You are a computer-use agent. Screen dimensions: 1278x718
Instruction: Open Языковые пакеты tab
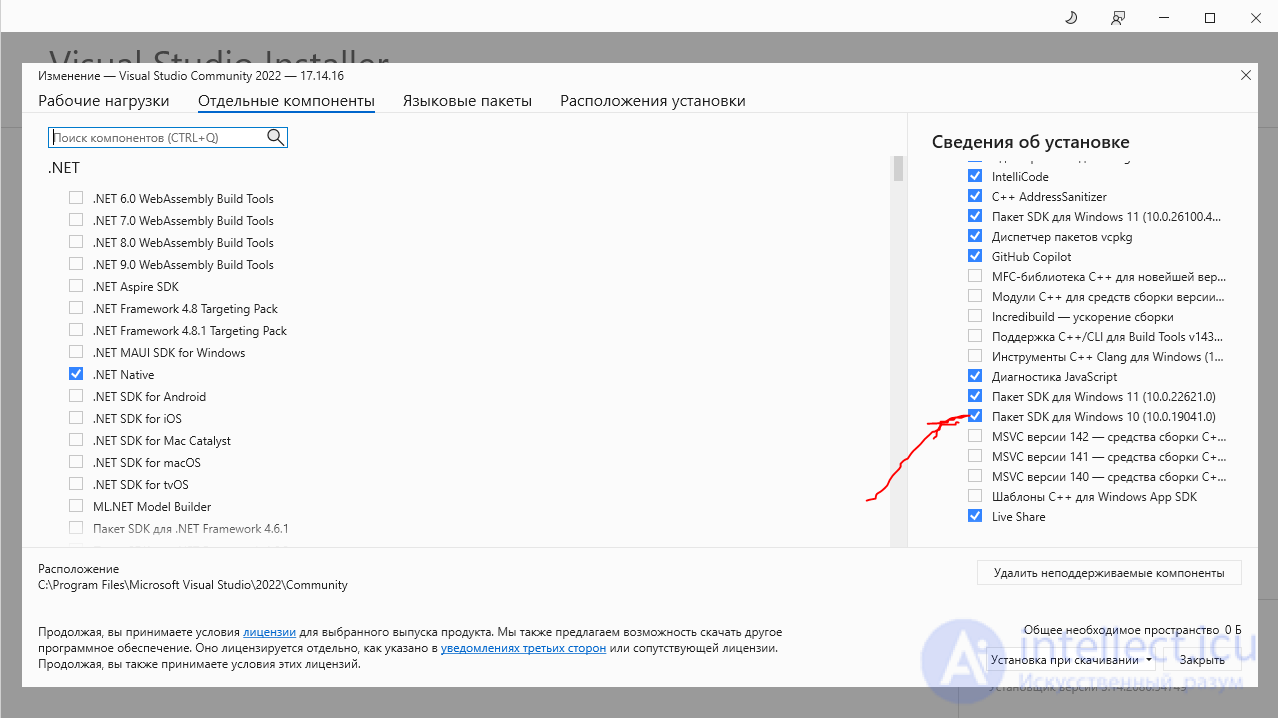click(x=467, y=101)
